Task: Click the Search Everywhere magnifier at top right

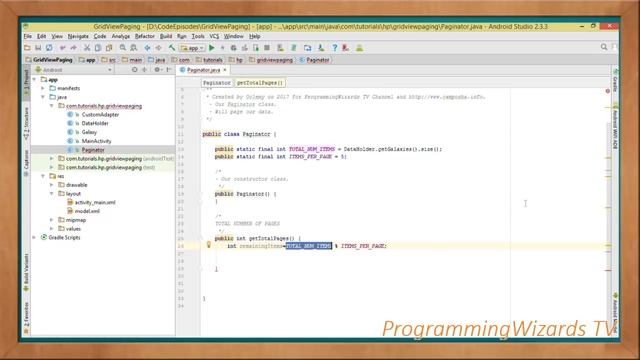Action: [604, 47]
